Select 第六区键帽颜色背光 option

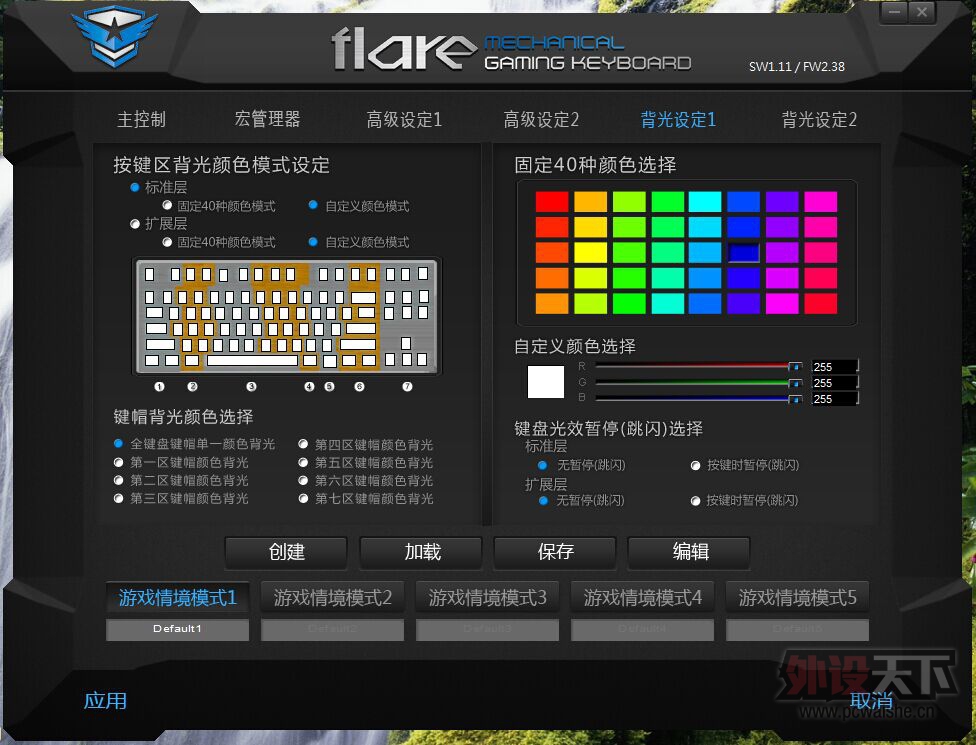(x=303, y=480)
